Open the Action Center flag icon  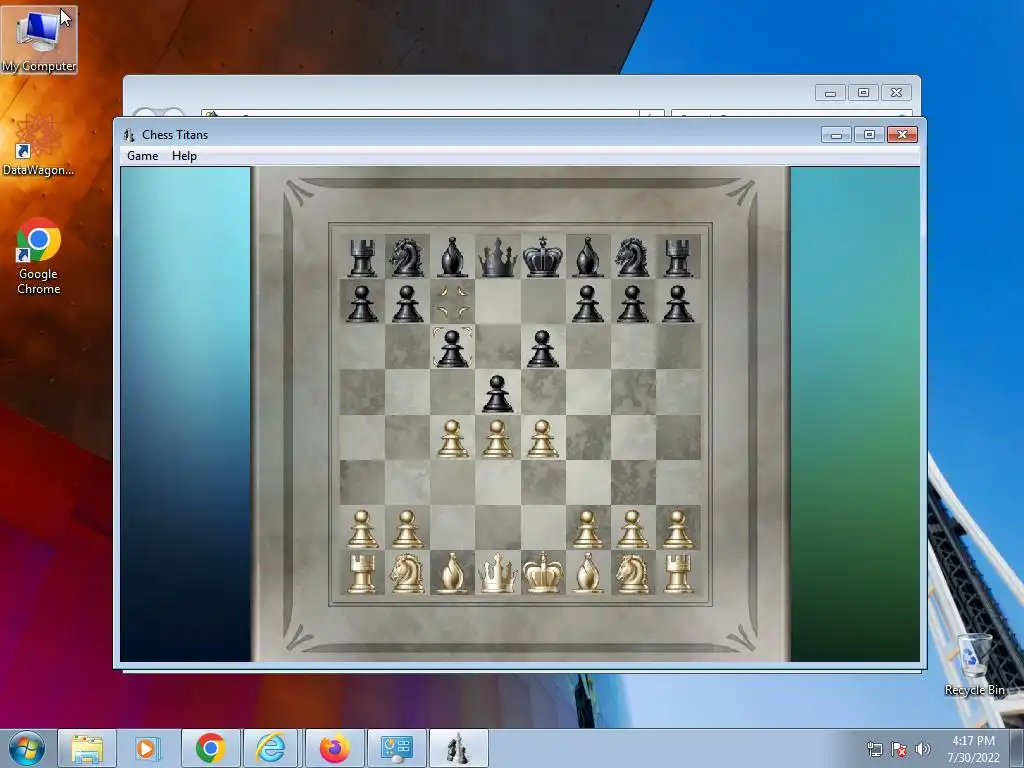(x=899, y=749)
